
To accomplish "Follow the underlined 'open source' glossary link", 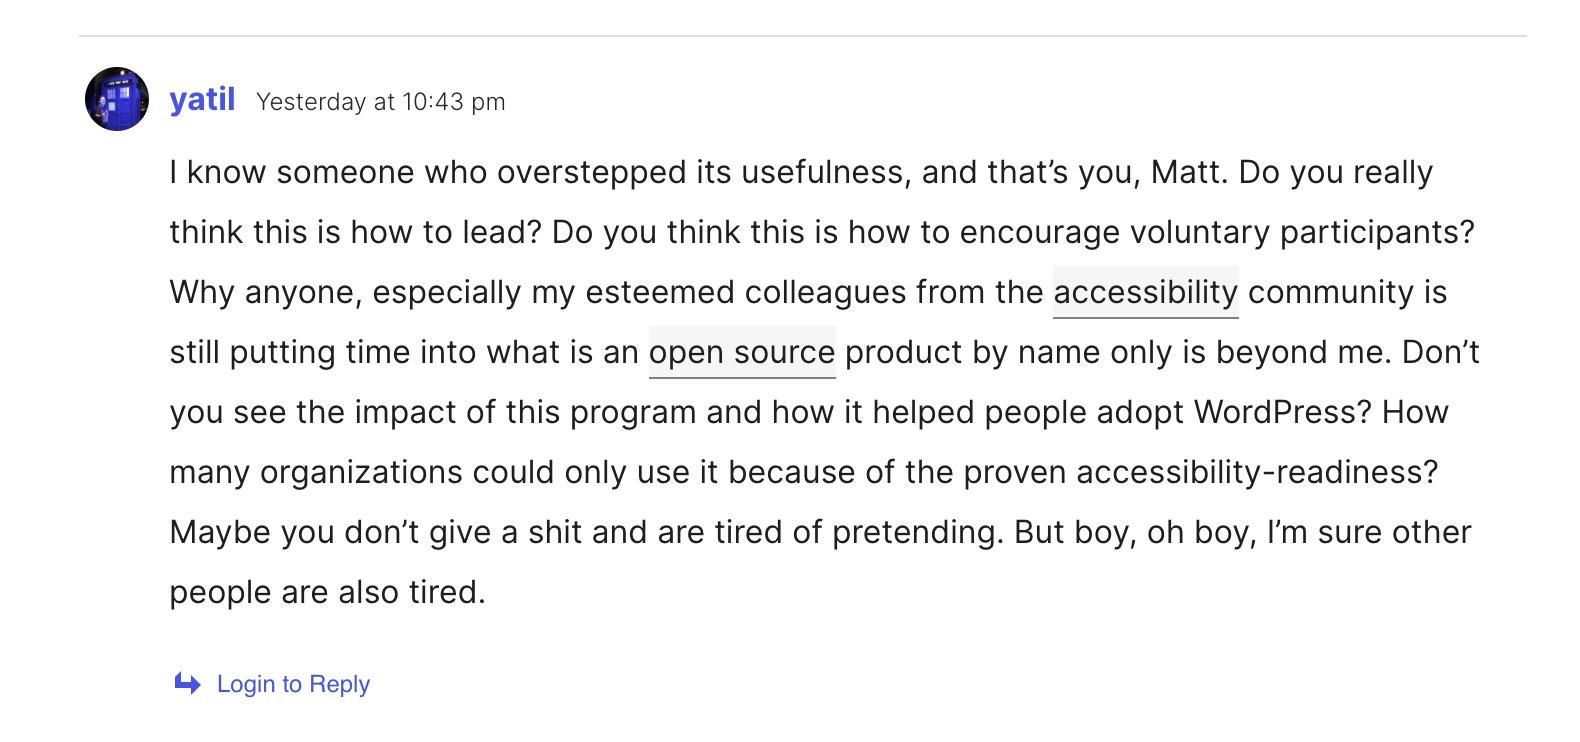I will point(742,352).
